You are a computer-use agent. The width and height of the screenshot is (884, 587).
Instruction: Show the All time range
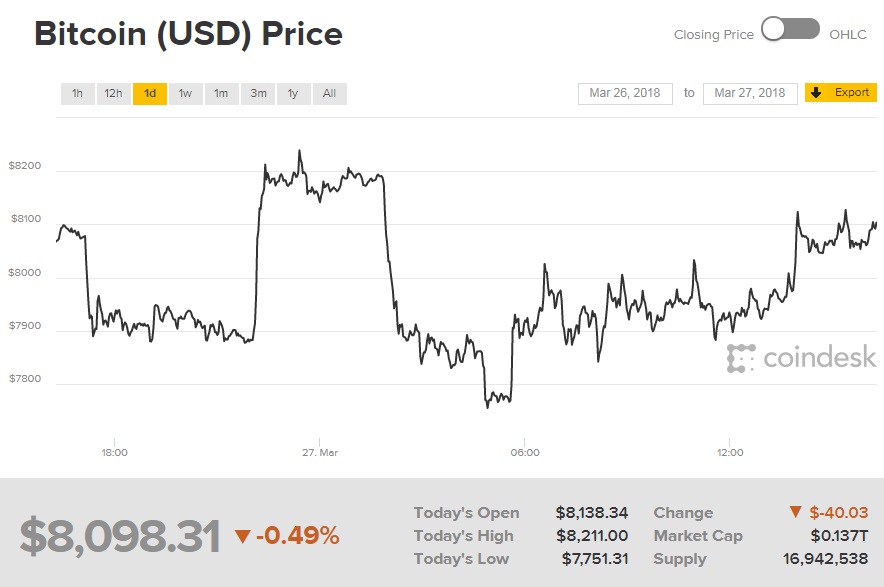pos(329,93)
